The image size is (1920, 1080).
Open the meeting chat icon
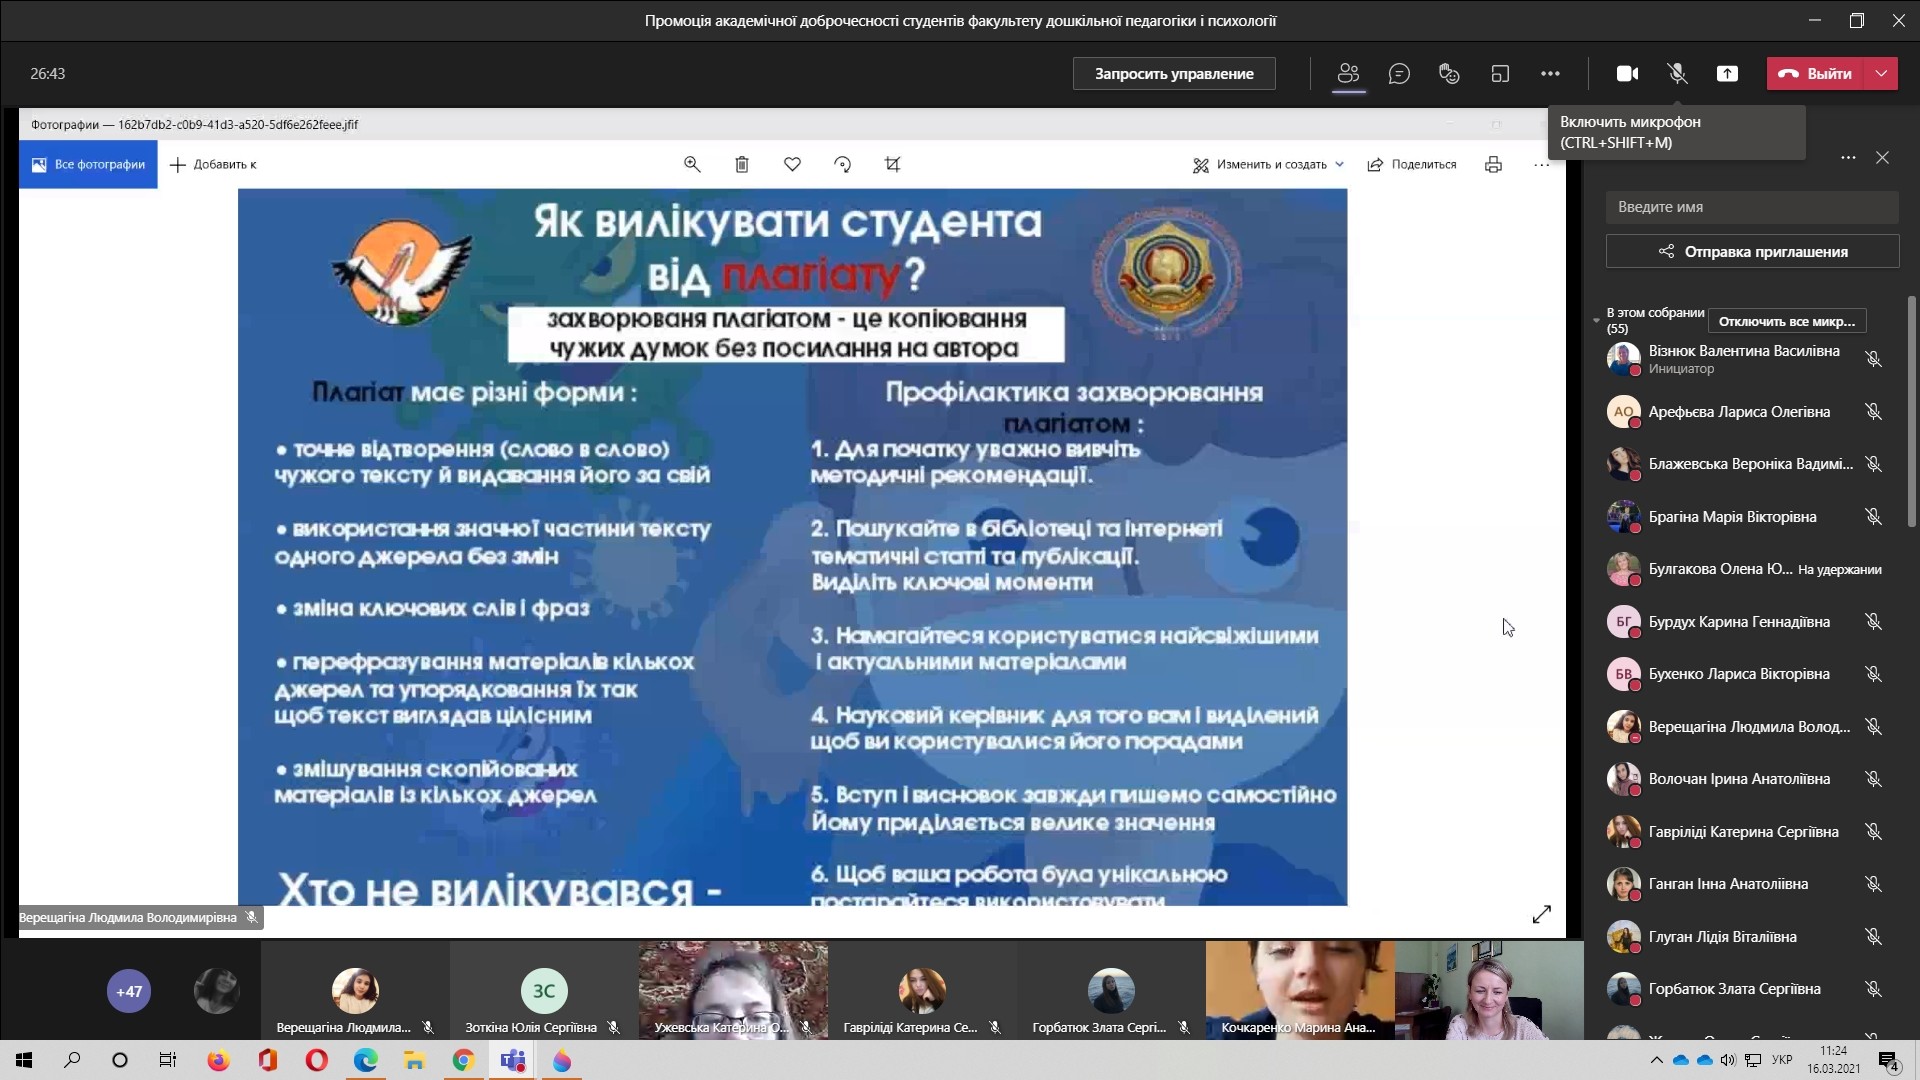point(1399,73)
